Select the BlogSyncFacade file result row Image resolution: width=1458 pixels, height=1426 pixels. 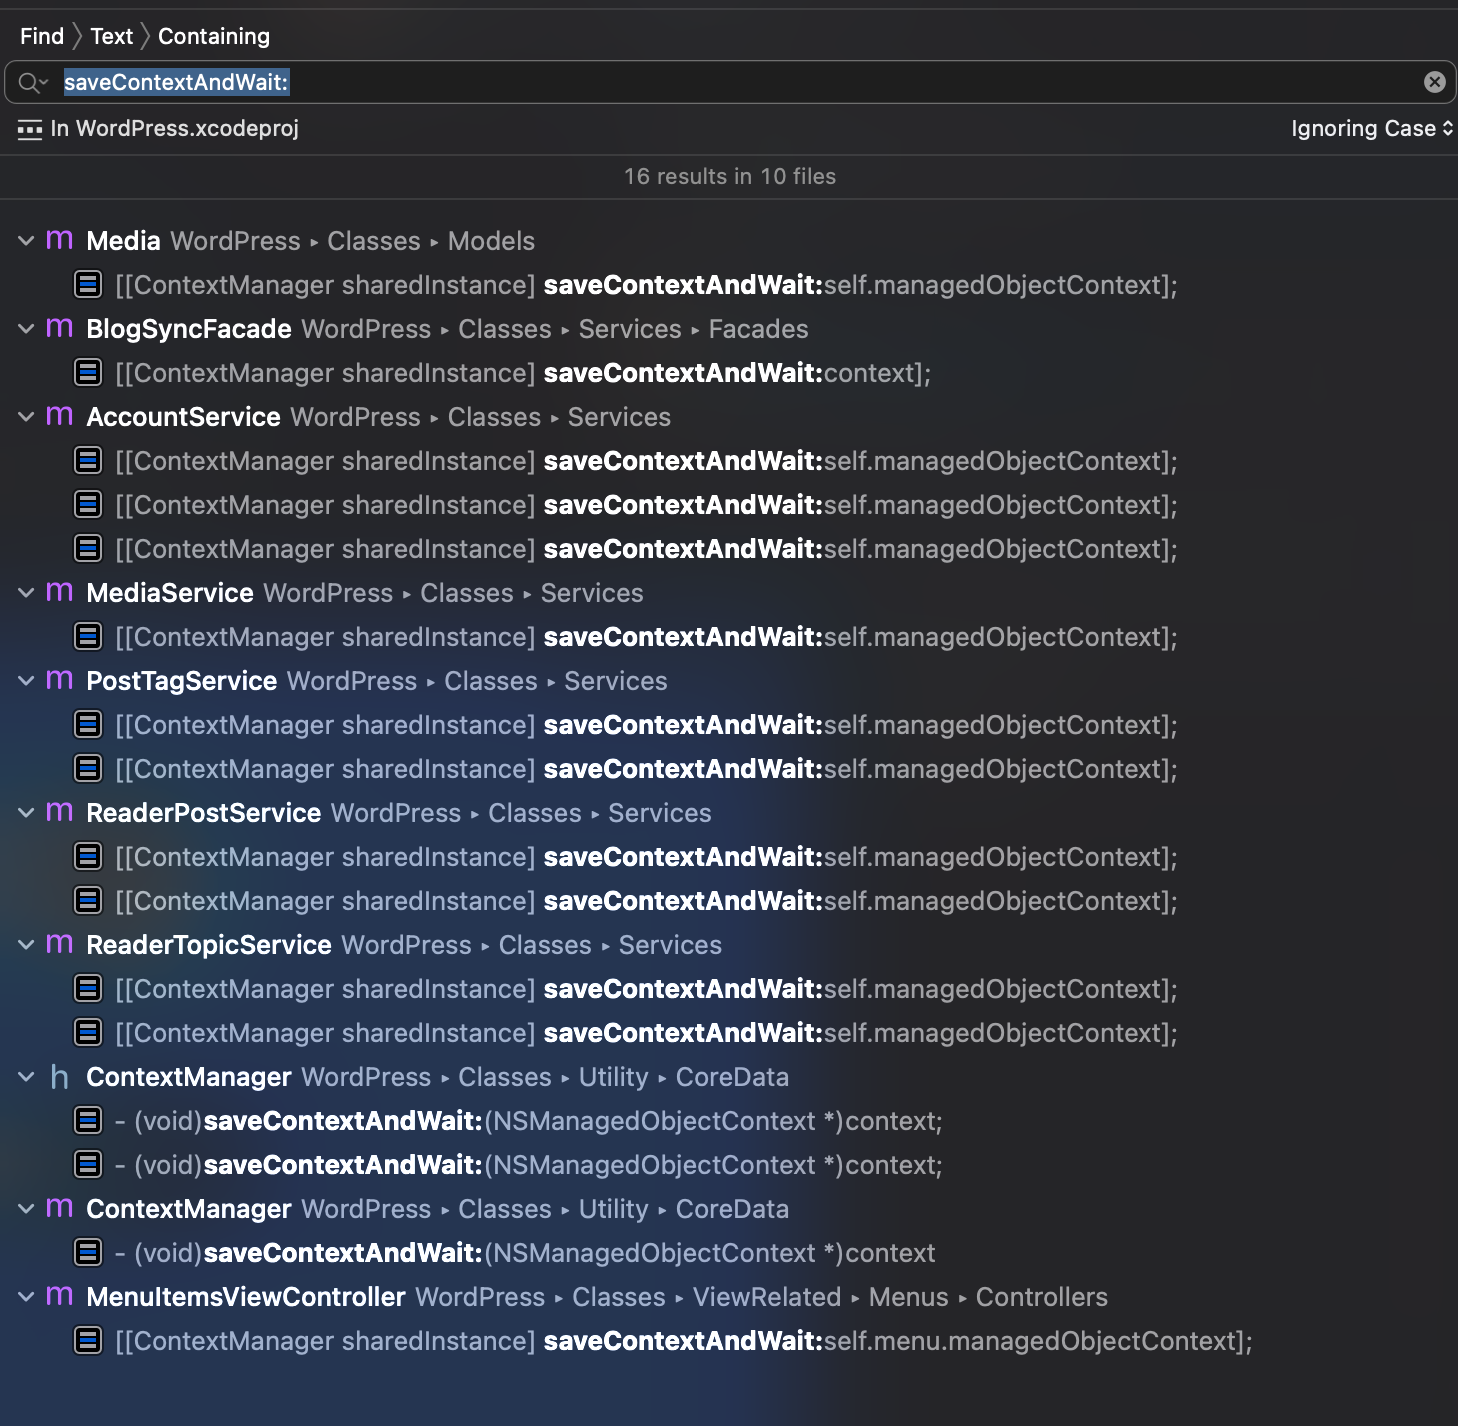(729, 329)
